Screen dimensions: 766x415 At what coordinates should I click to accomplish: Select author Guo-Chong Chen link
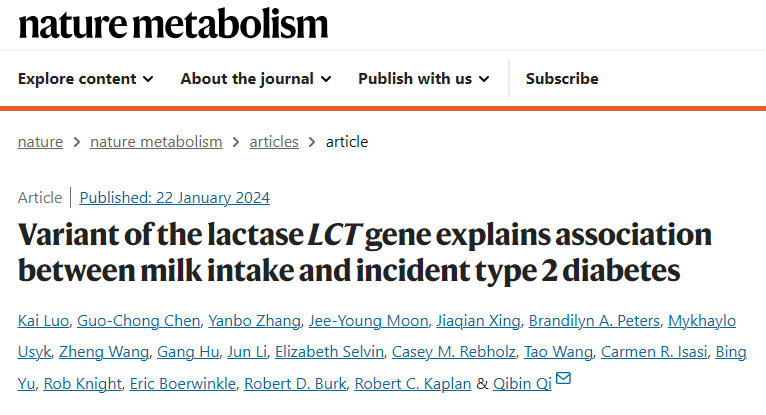coord(139,321)
